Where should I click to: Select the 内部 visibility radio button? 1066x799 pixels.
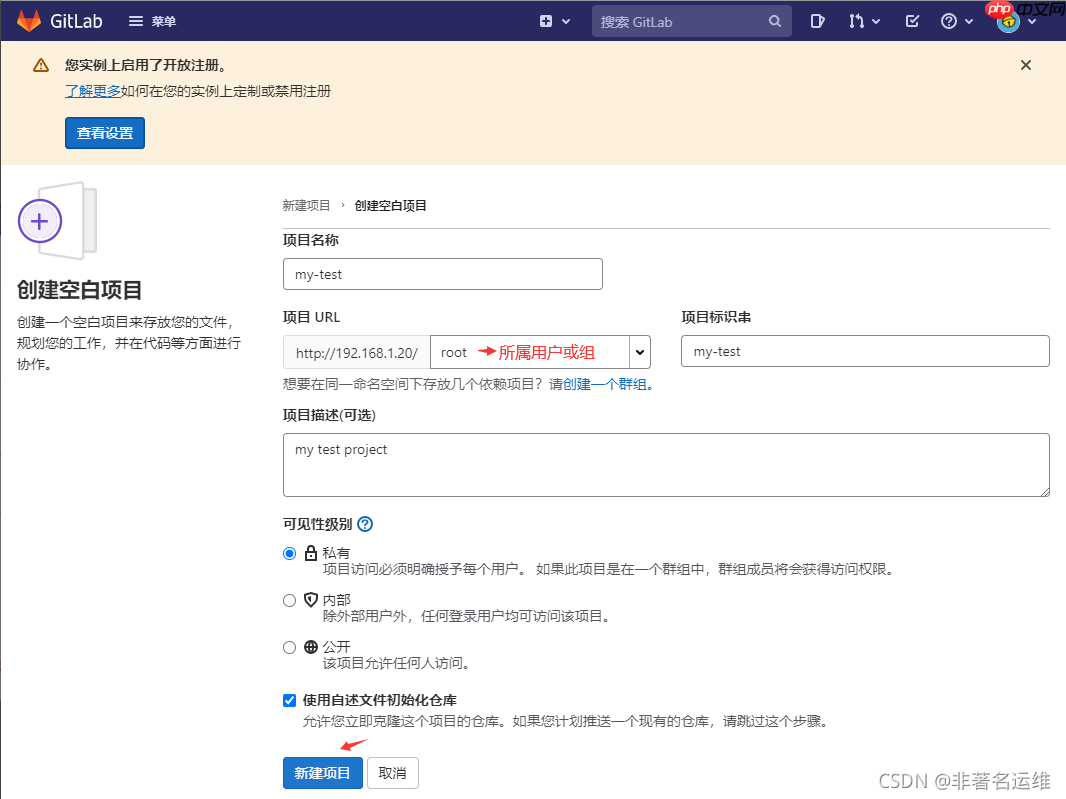pos(289,600)
